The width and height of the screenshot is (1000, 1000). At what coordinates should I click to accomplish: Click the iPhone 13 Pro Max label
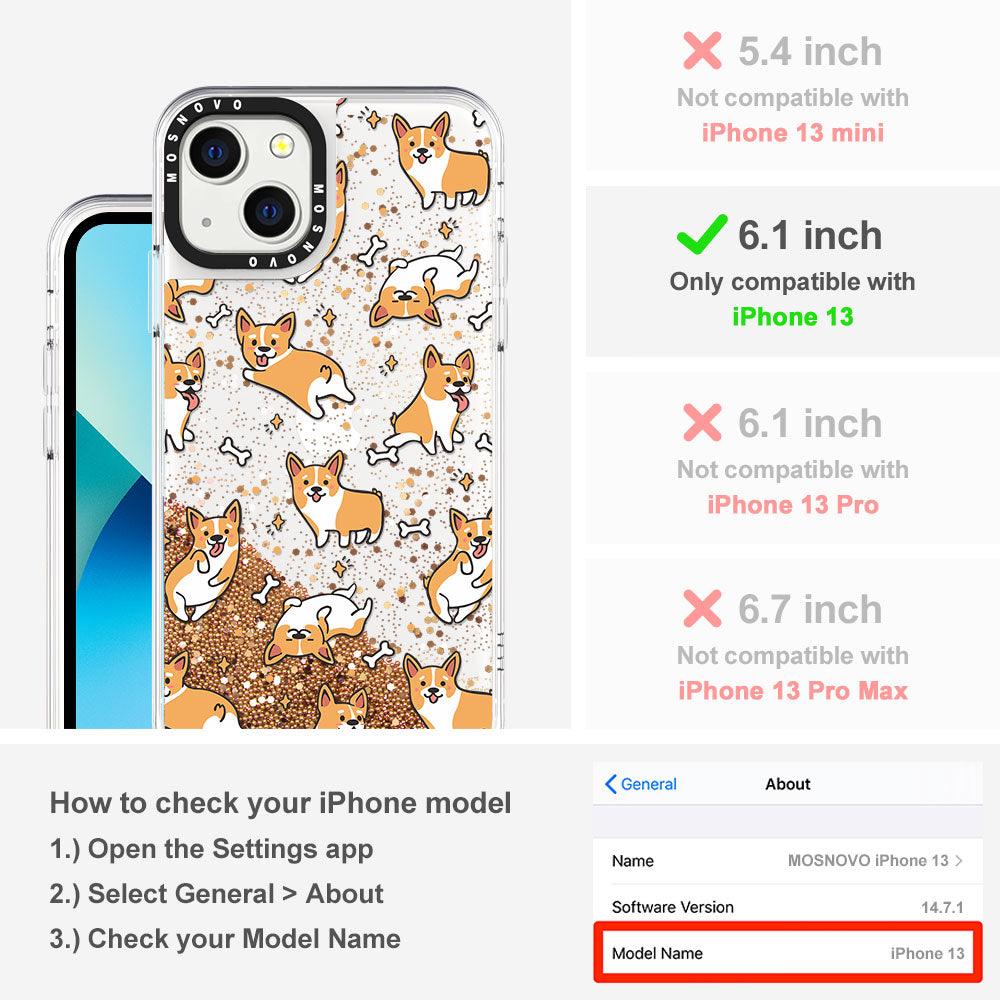(793, 691)
